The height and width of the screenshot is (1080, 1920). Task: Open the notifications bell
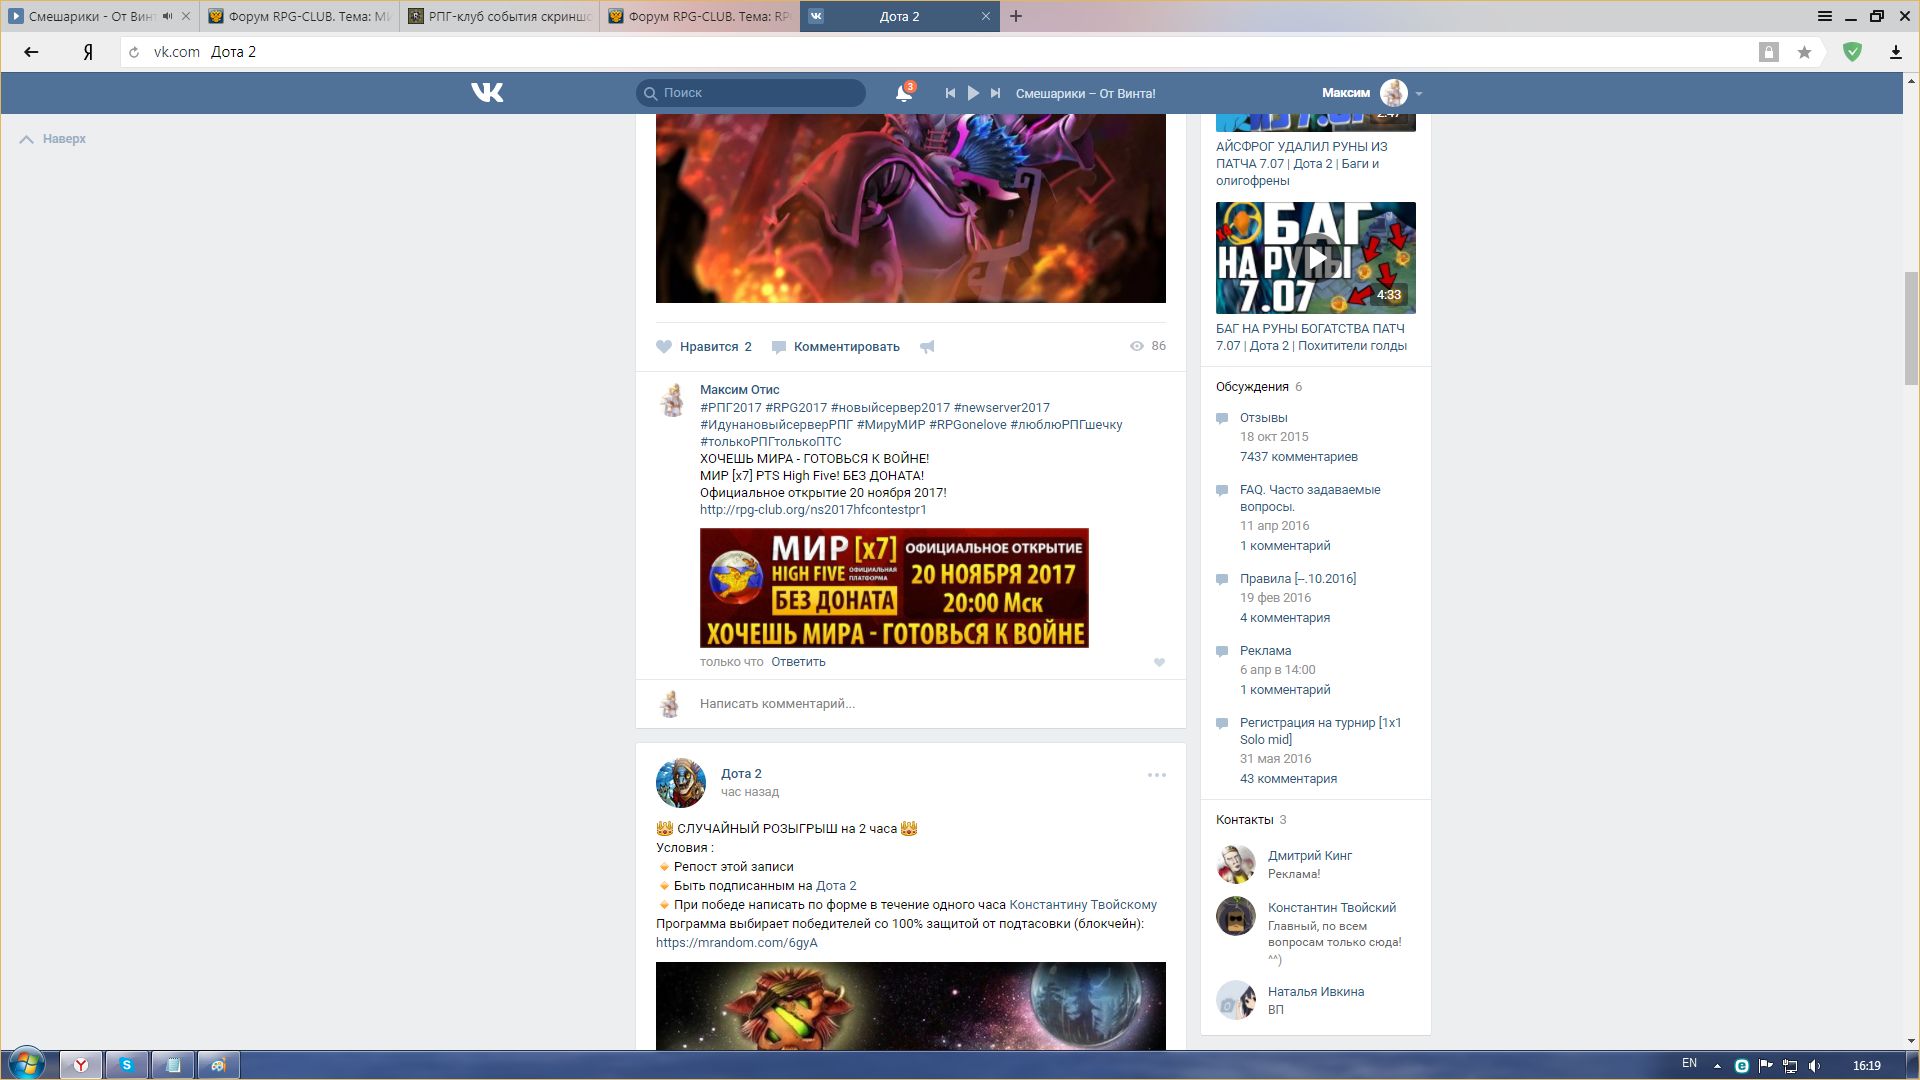coord(904,93)
